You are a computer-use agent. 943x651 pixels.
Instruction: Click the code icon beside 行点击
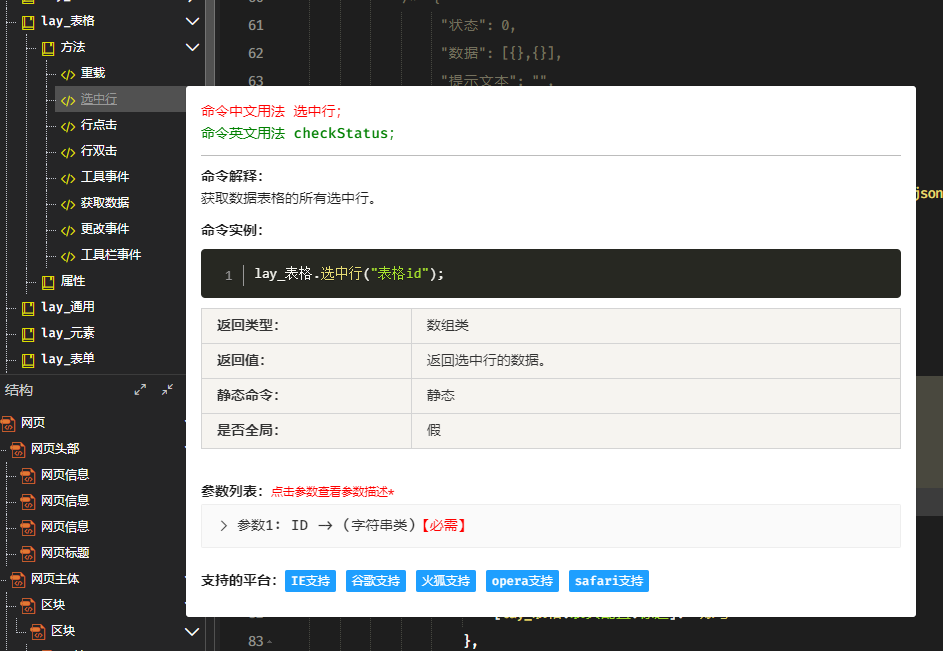click(x=68, y=126)
